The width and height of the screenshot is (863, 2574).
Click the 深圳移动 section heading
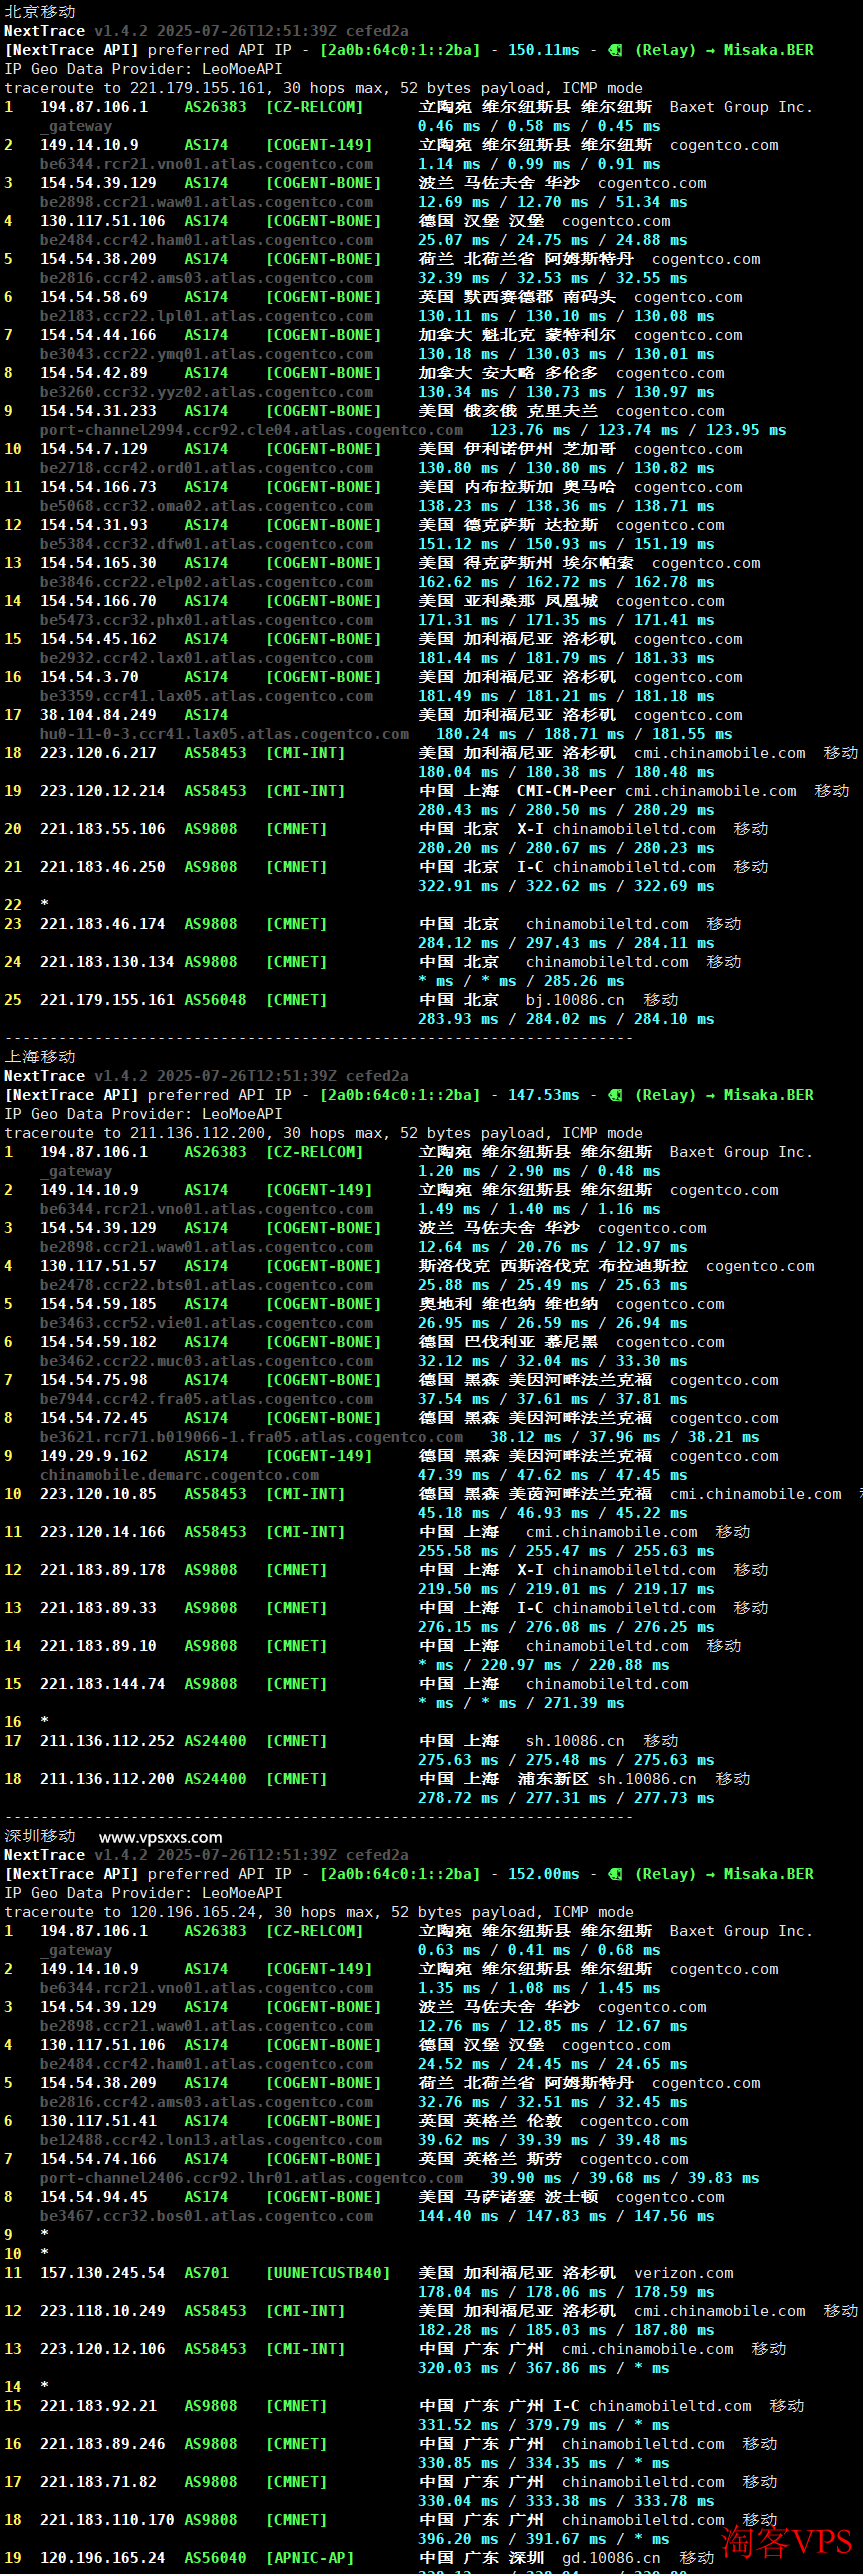tap(40, 1835)
